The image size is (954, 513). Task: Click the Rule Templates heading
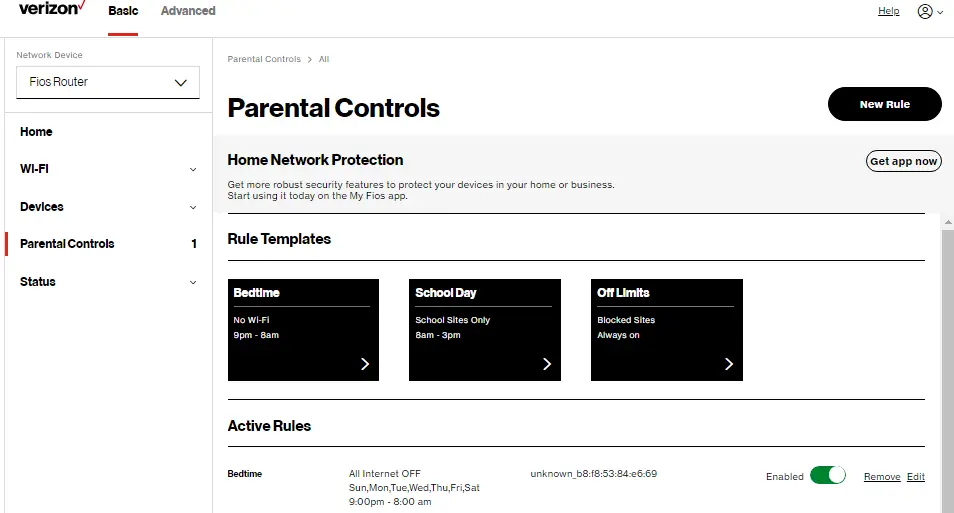tap(279, 239)
